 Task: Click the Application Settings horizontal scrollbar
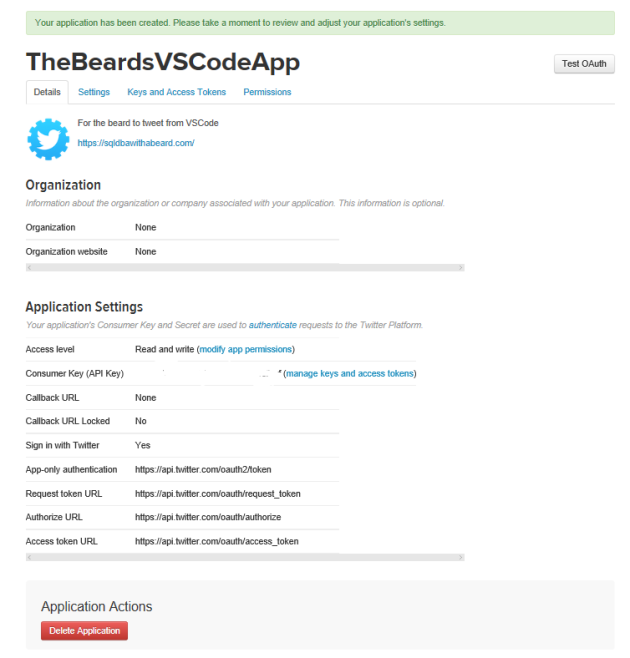pyautogui.click(x=245, y=557)
